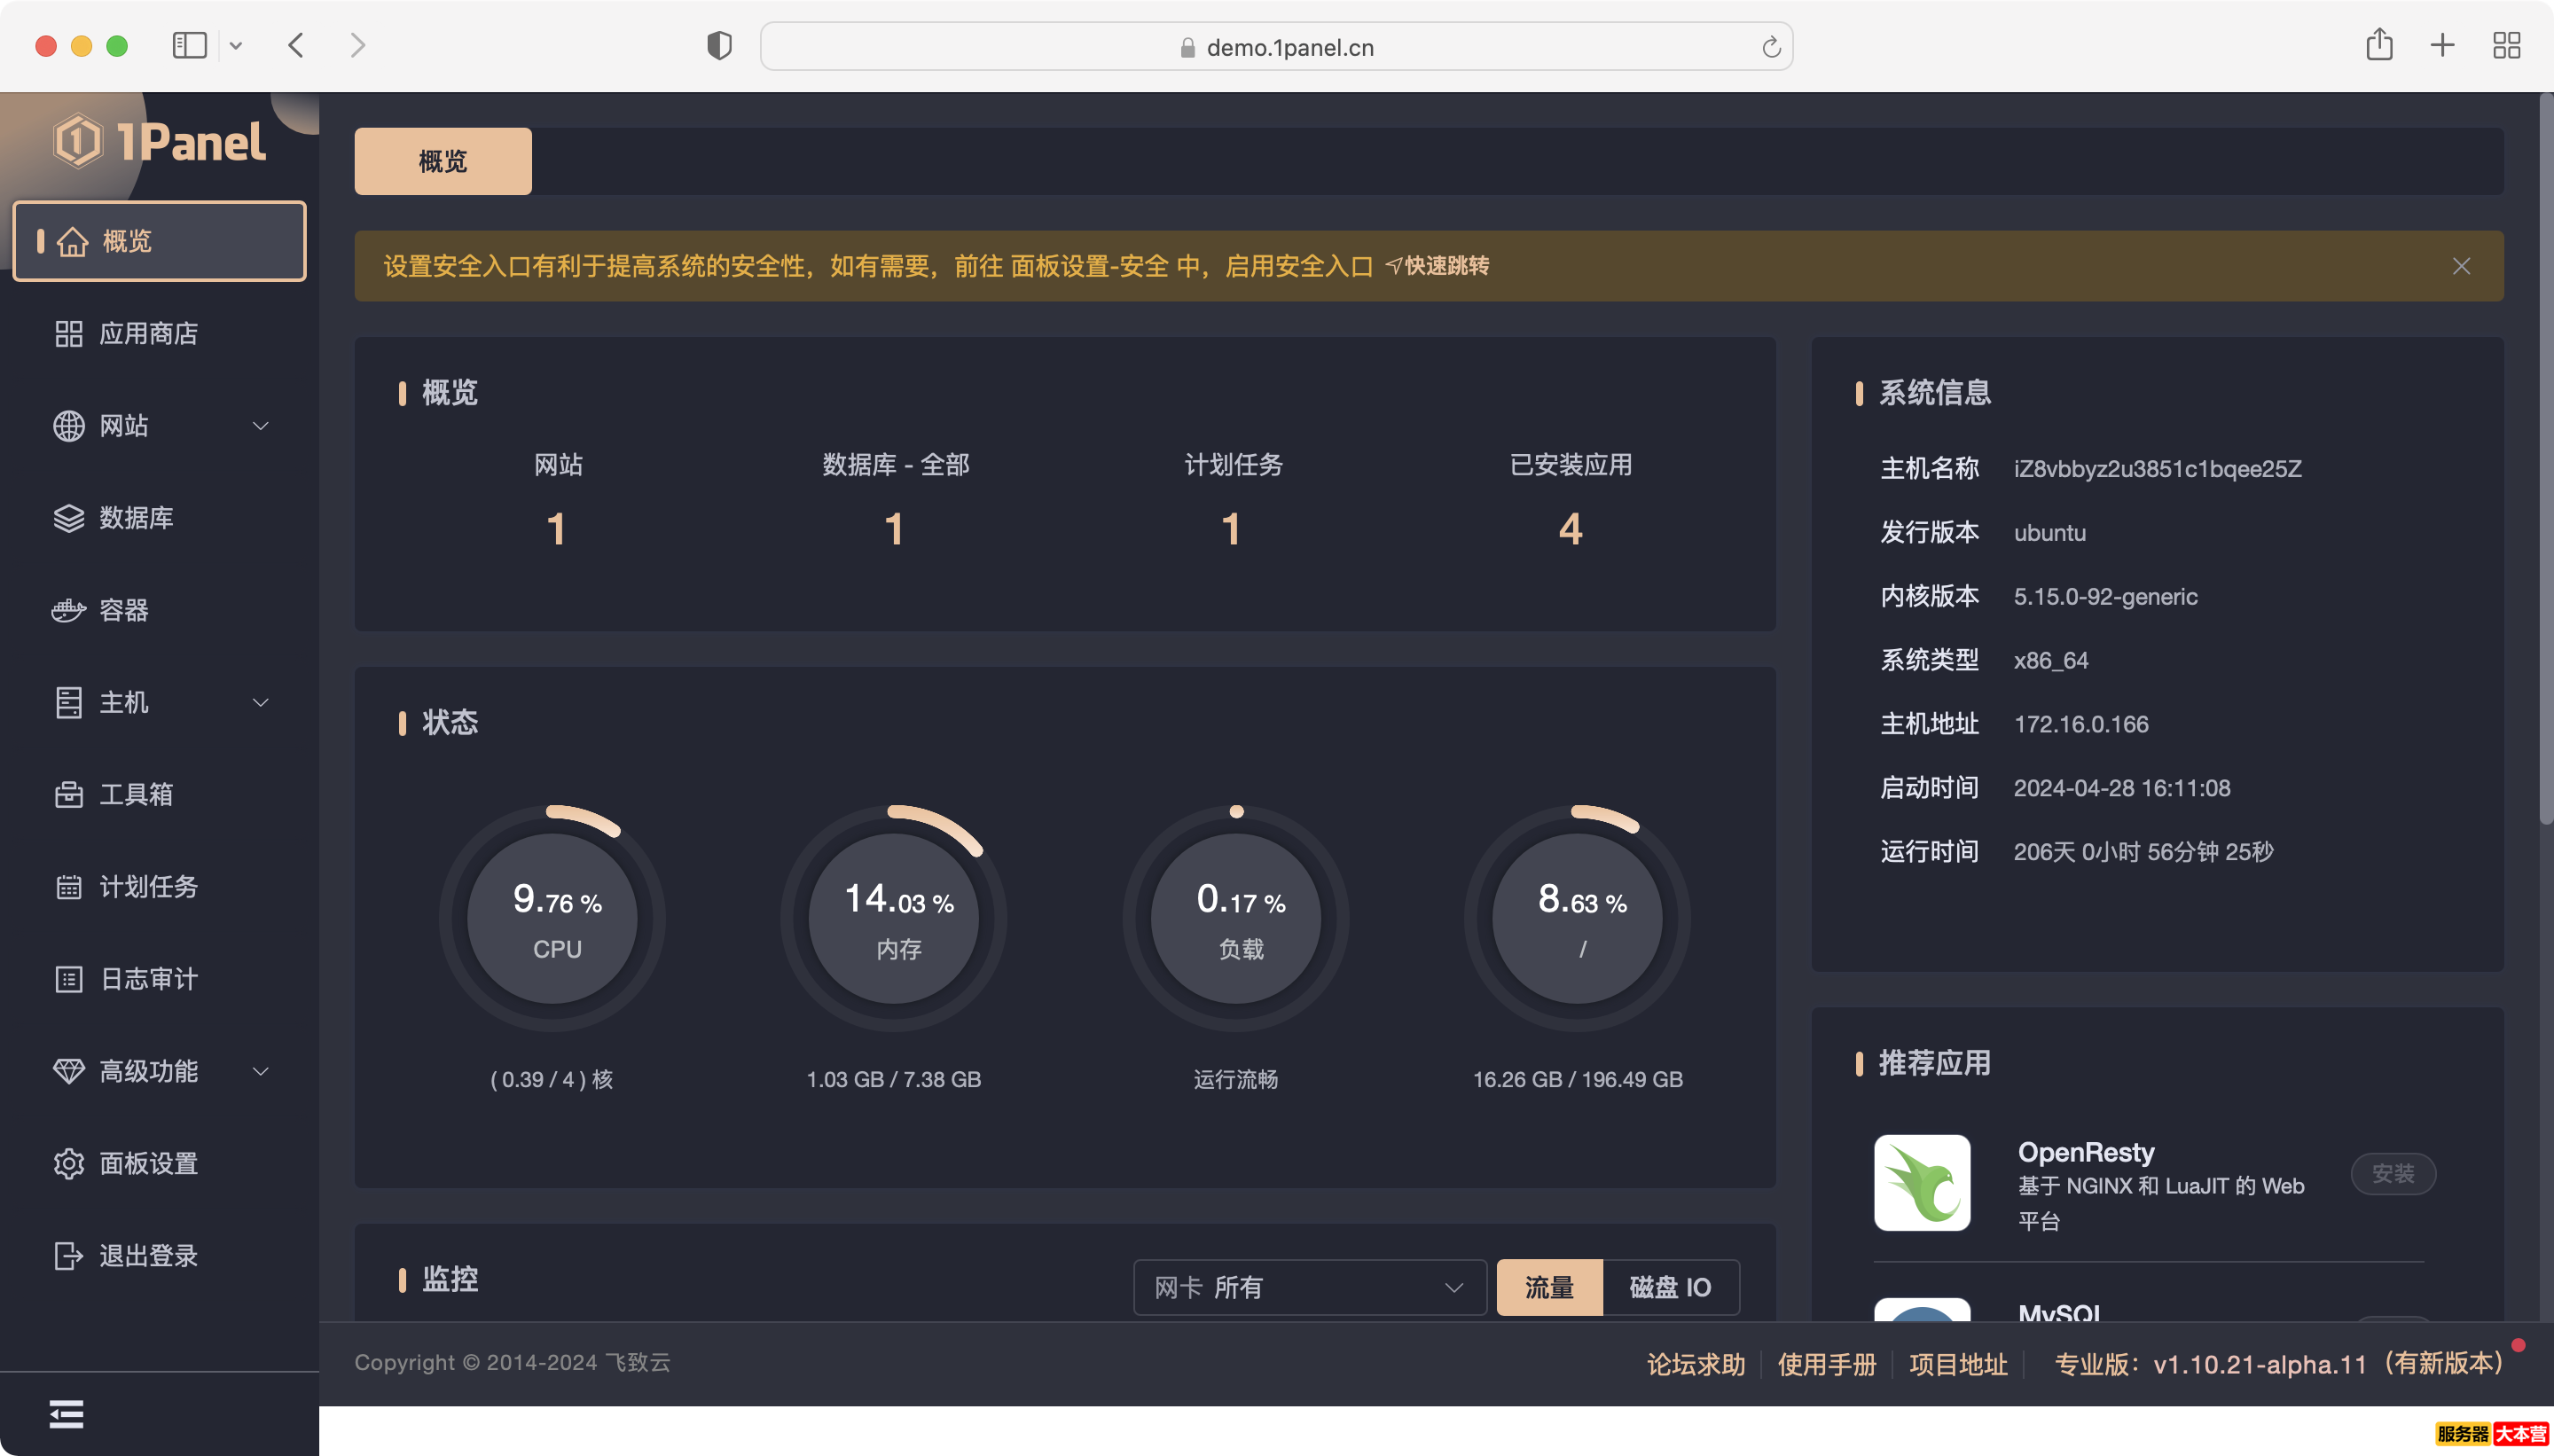Select the 流量 traffic toggle button
The image size is (2554, 1456).
1548,1287
